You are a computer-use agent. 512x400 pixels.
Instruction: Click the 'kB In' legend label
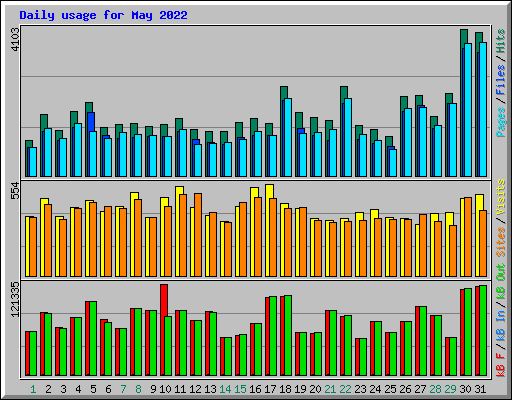[500, 326]
